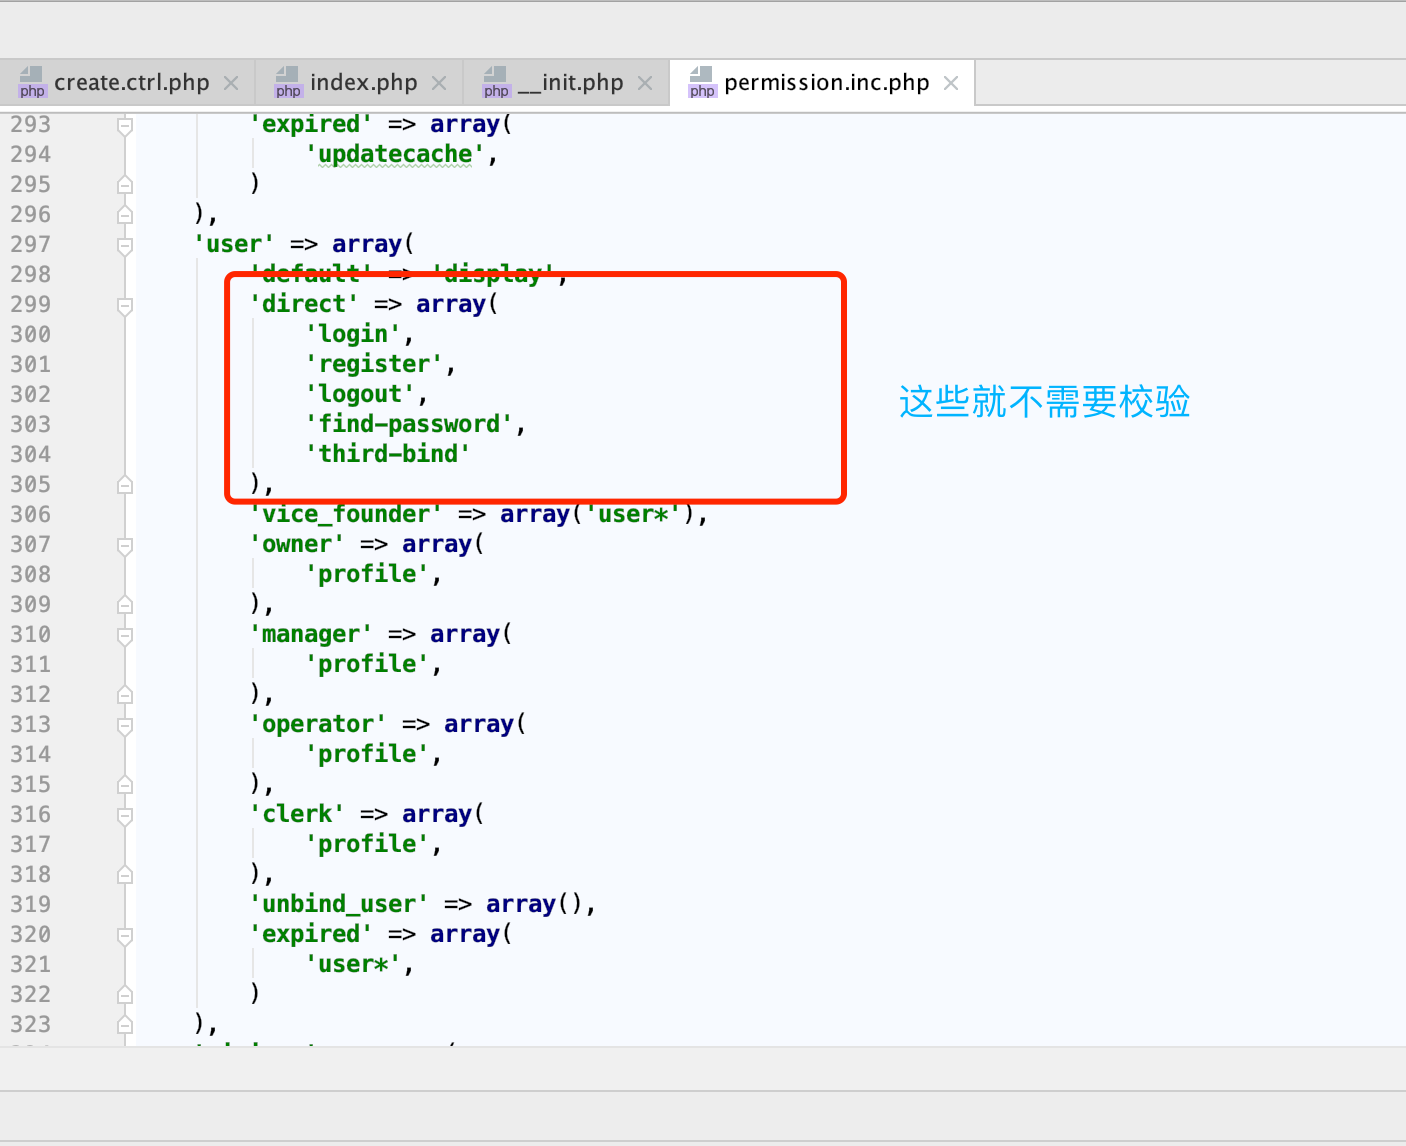Collapse the 'operator' array at line 313

tap(125, 726)
